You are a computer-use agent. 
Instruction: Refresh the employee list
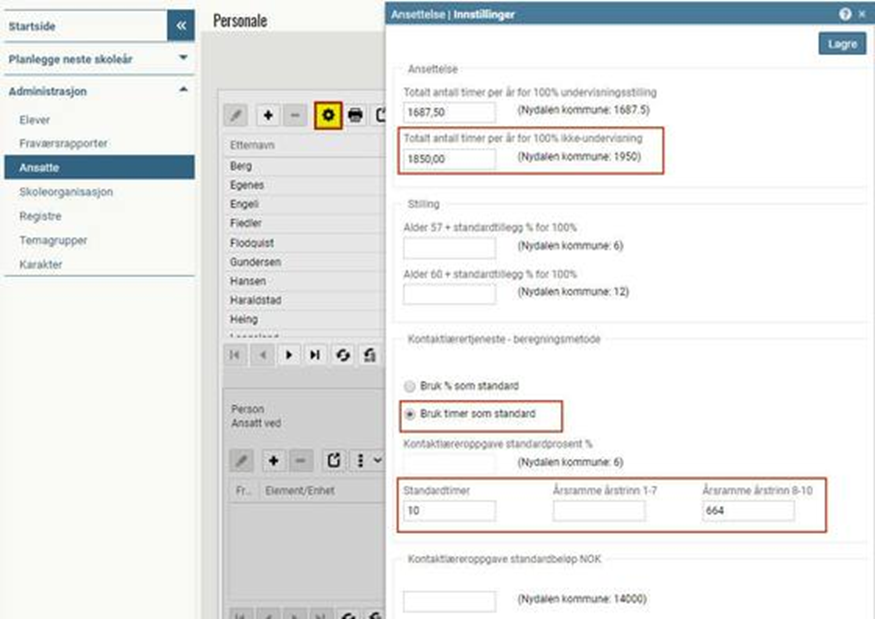(x=342, y=355)
